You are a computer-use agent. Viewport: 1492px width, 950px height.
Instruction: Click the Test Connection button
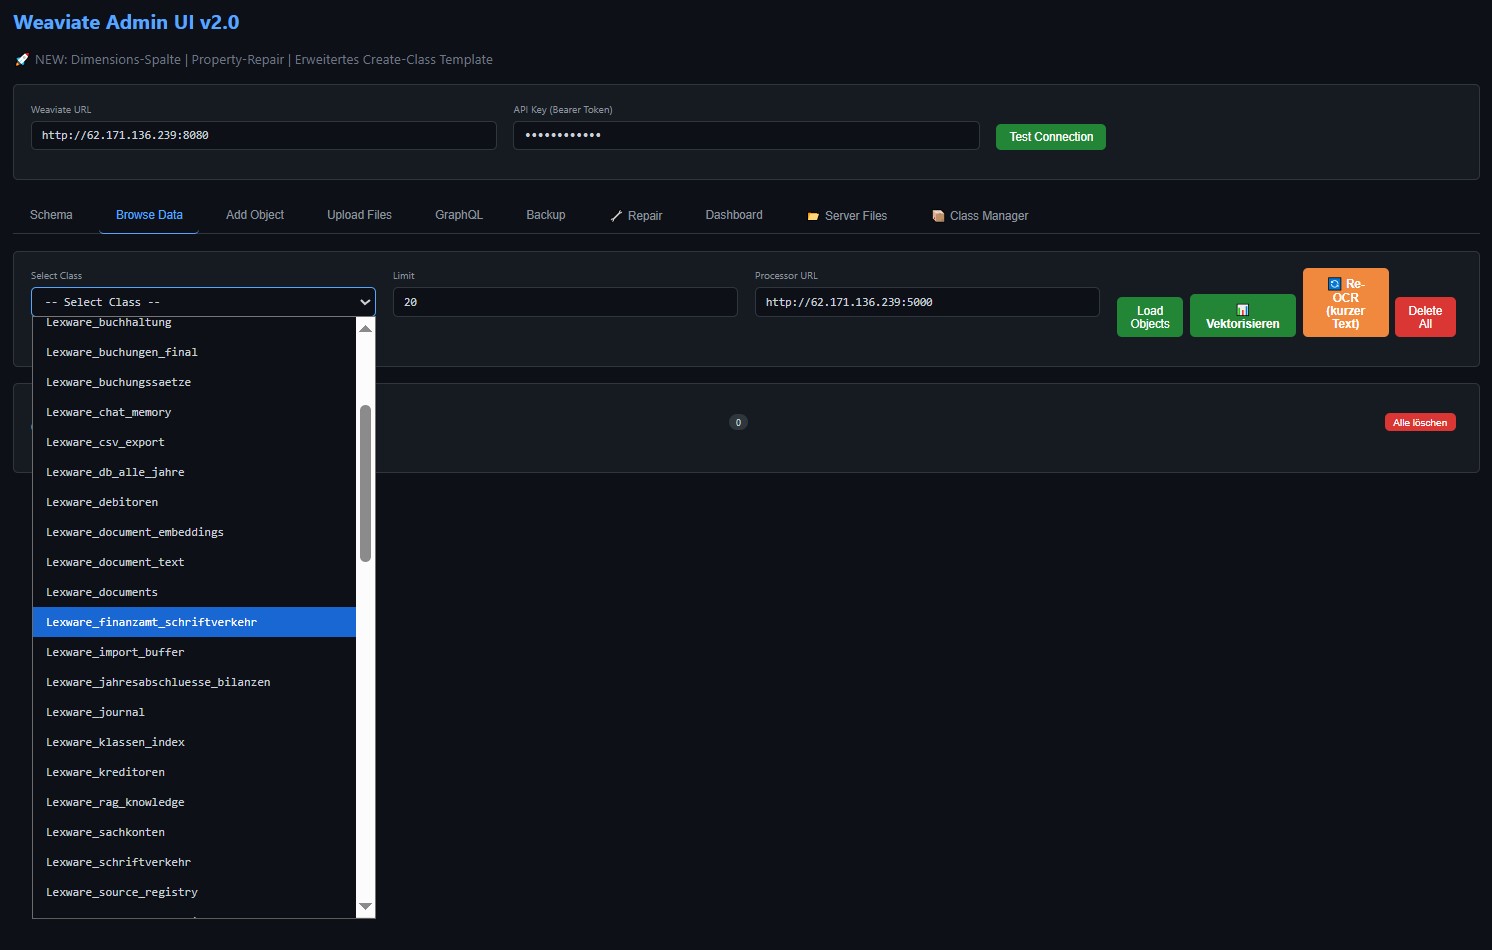tap(1051, 137)
